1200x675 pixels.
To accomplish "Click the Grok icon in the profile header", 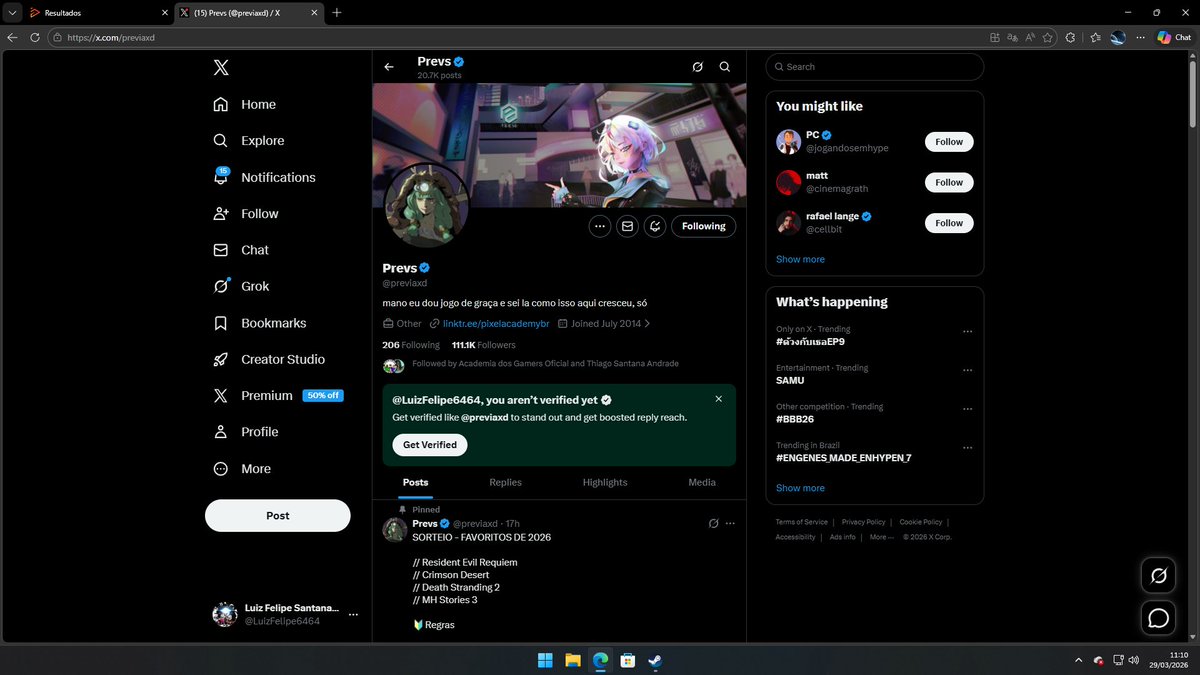I will point(698,67).
